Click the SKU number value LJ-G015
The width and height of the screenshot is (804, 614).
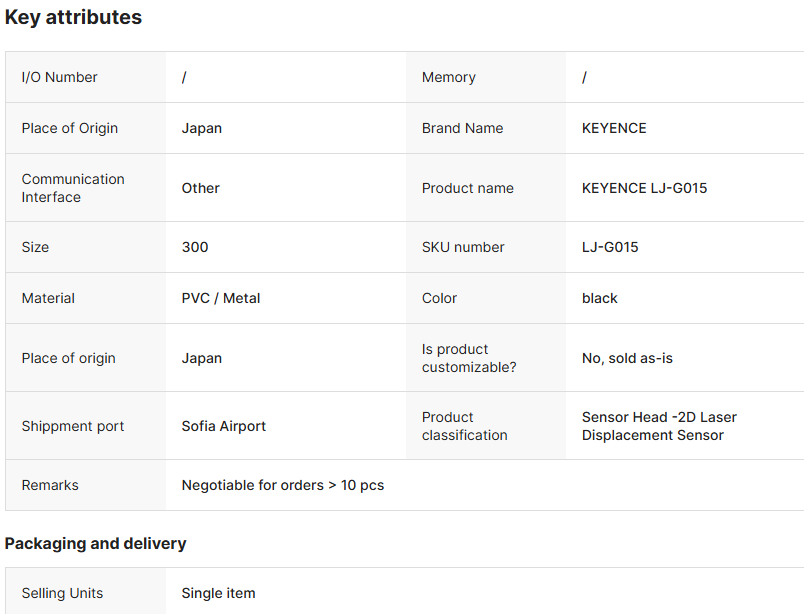610,247
